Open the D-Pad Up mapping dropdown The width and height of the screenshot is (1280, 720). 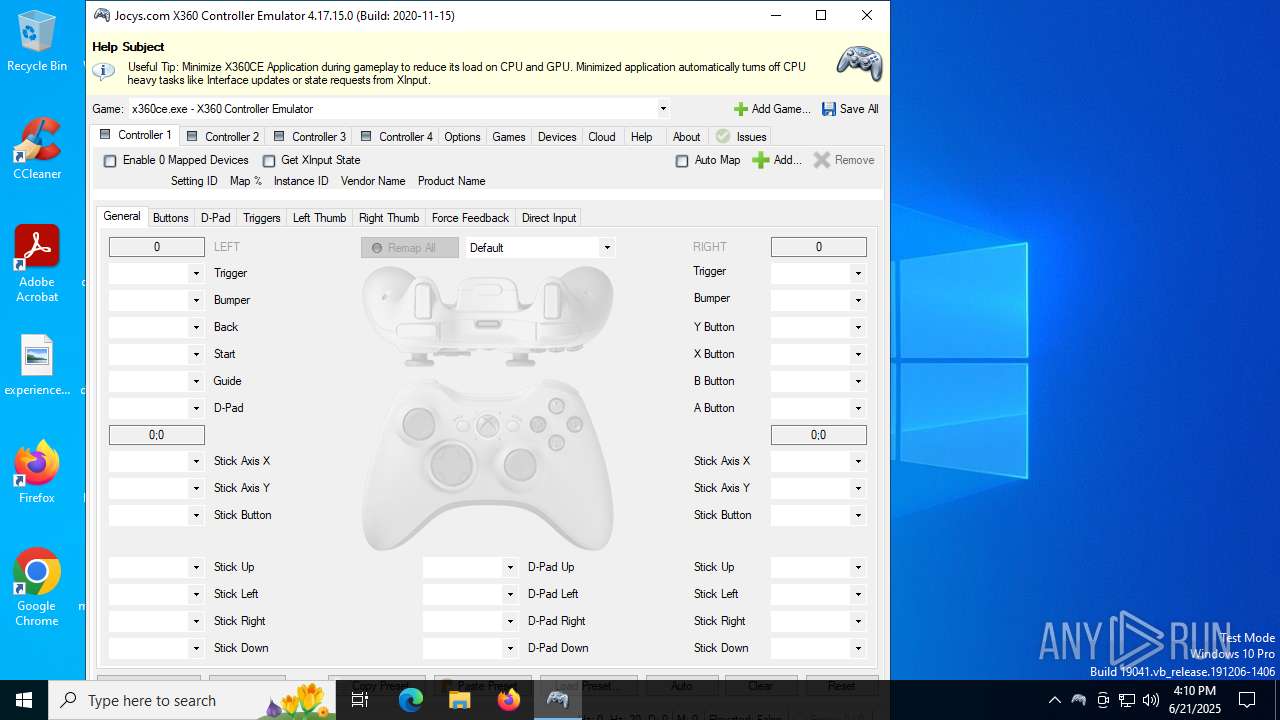(510, 567)
